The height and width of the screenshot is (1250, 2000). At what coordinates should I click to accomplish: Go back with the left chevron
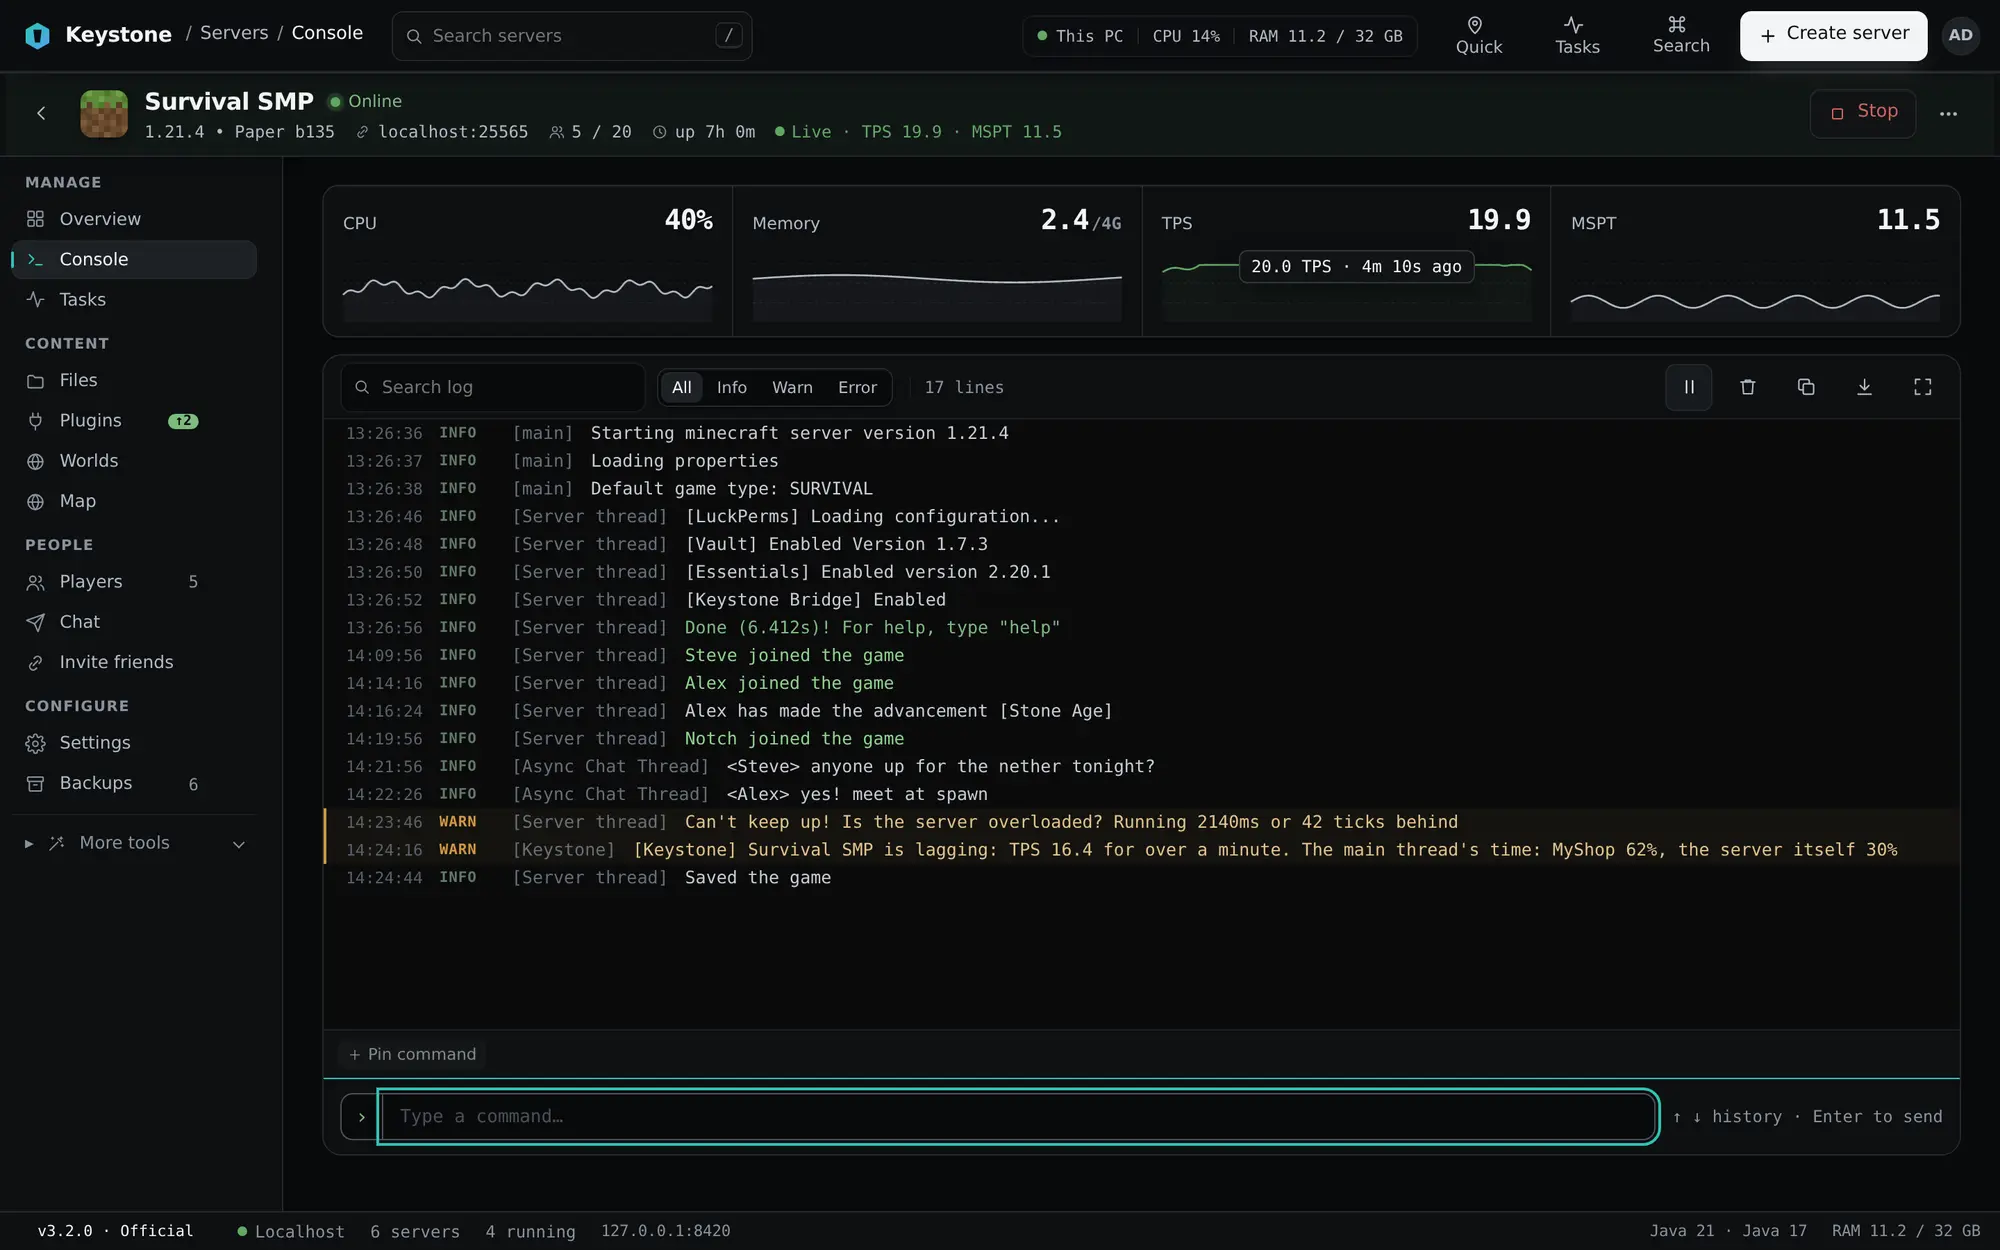pos(41,113)
